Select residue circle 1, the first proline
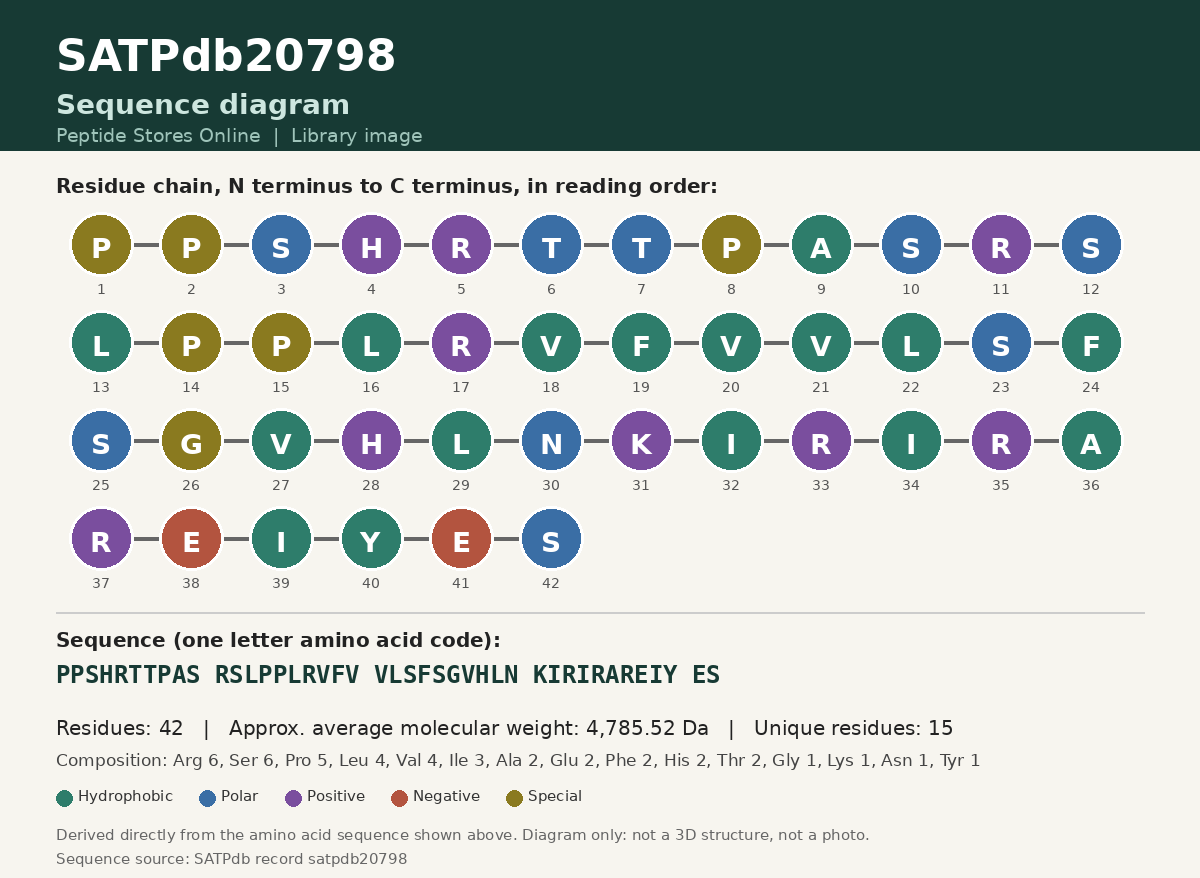1200x878 pixels. (x=101, y=245)
